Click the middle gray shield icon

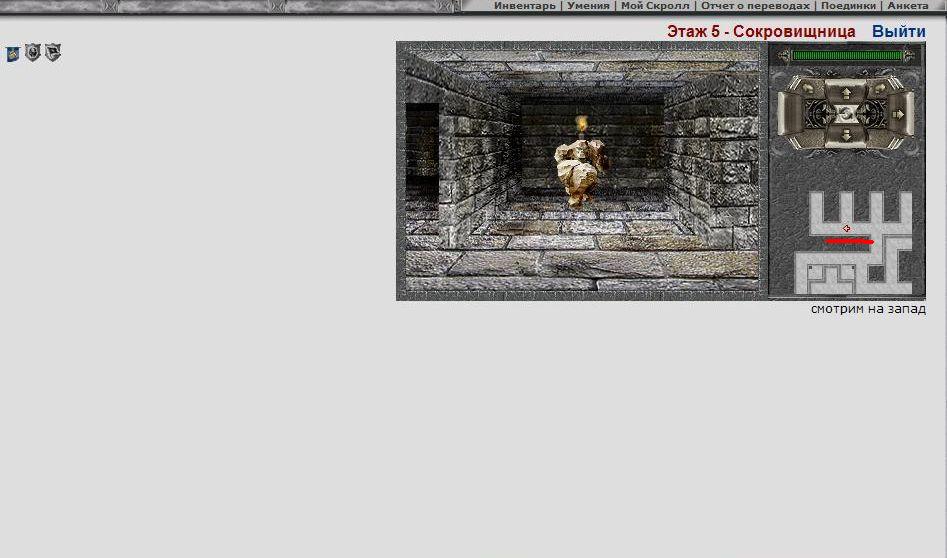tap(33, 53)
